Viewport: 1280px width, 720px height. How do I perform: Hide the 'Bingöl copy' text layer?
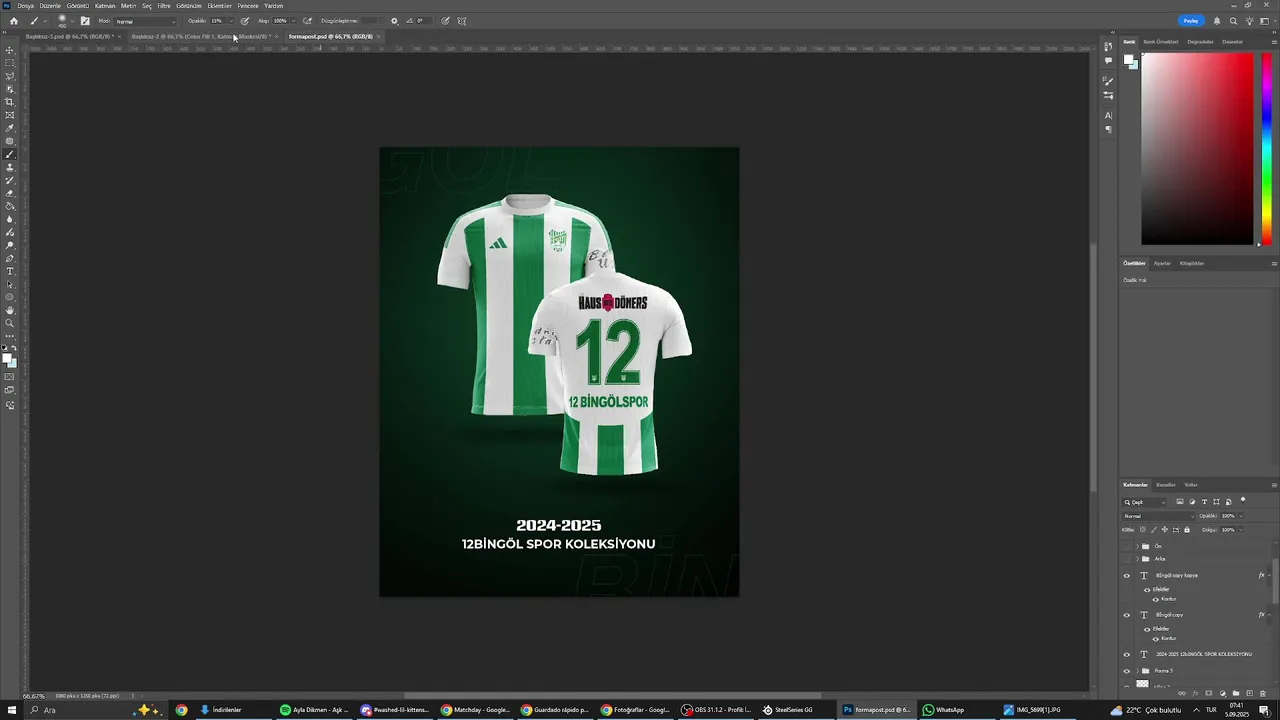[x=1127, y=615]
